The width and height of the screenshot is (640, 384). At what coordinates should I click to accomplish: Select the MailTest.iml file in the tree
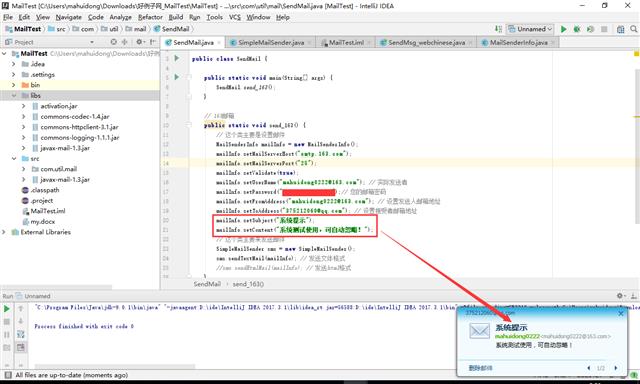48,211
